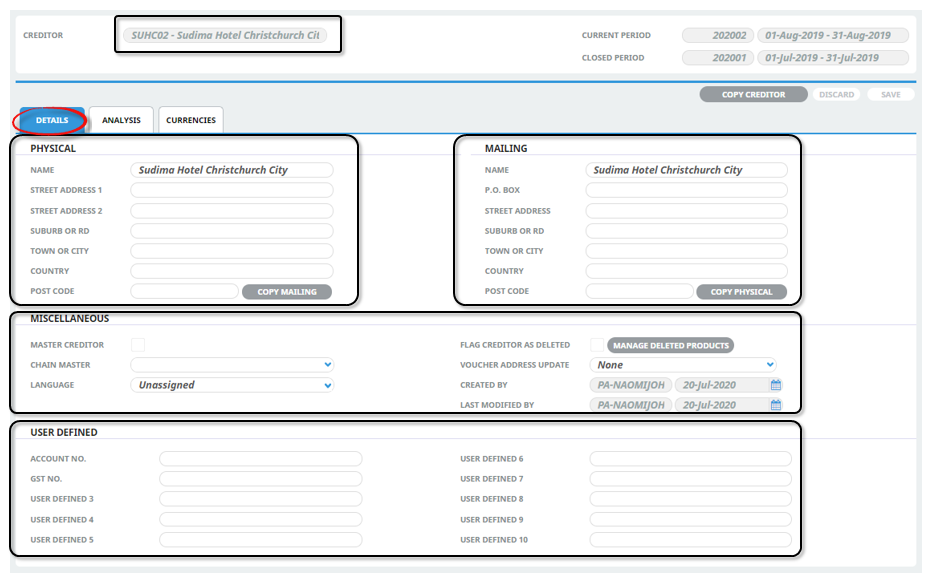The width and height of the screenshot is (930, 579).
Task: Focus the Mailing Country field
Action: pyautogui.click(x=687, y=271)
